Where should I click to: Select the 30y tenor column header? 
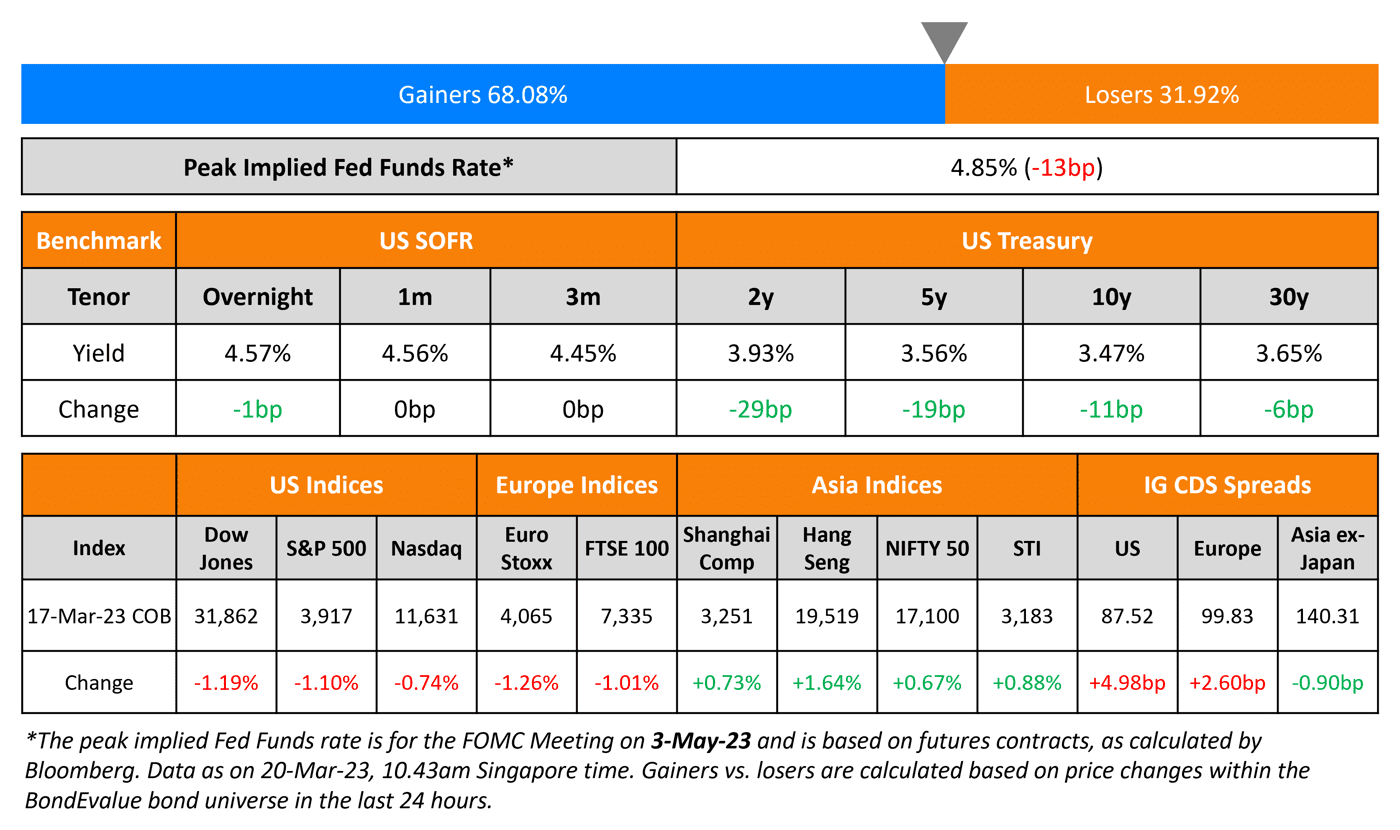[1290, 297]
